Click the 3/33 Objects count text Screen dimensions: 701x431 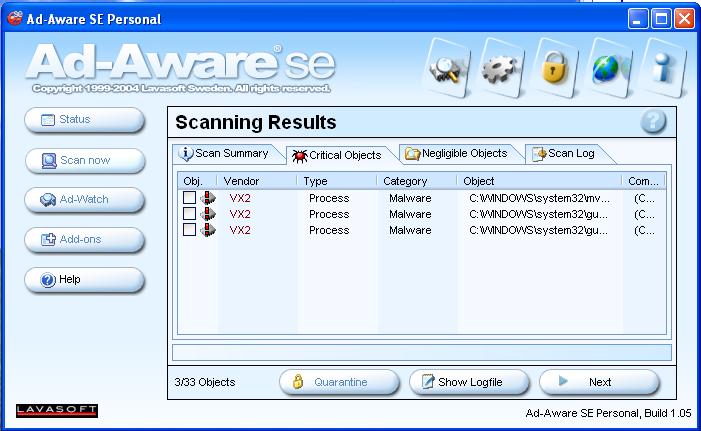(x=205, y=382)
